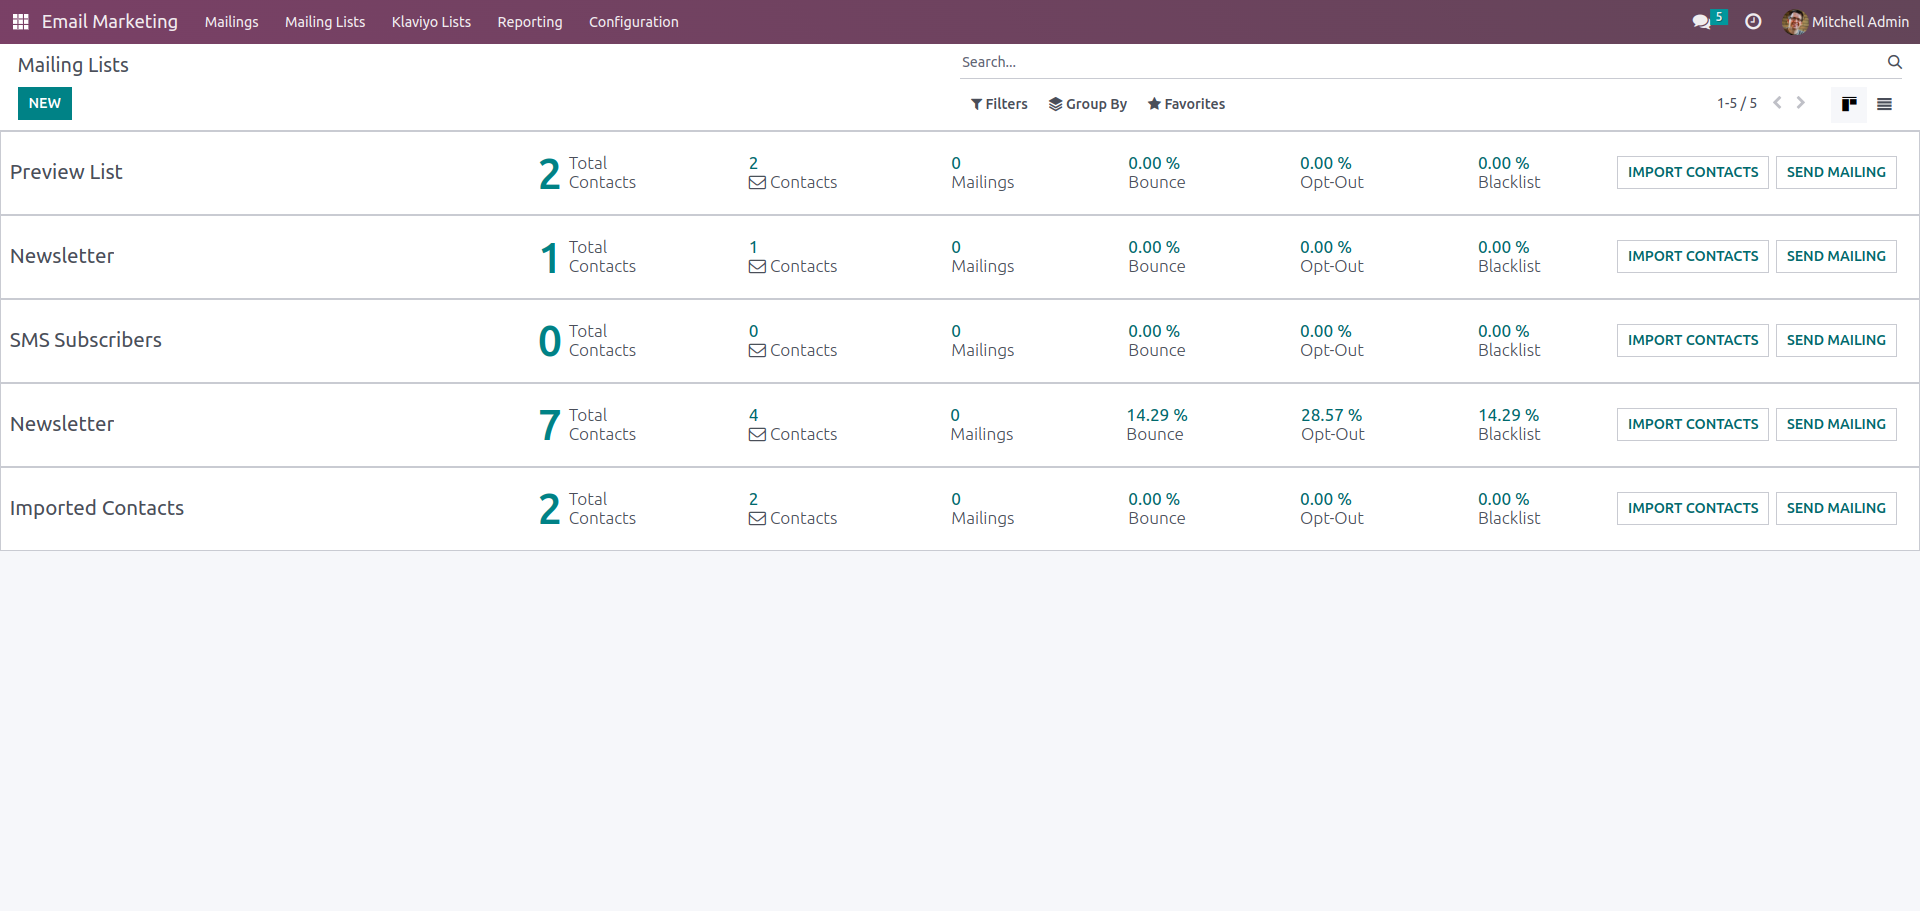Open the Klaviyo Lists menu
Viewport: 1920px width, 911px height.
pyautogui.click(x=431, y=22)
